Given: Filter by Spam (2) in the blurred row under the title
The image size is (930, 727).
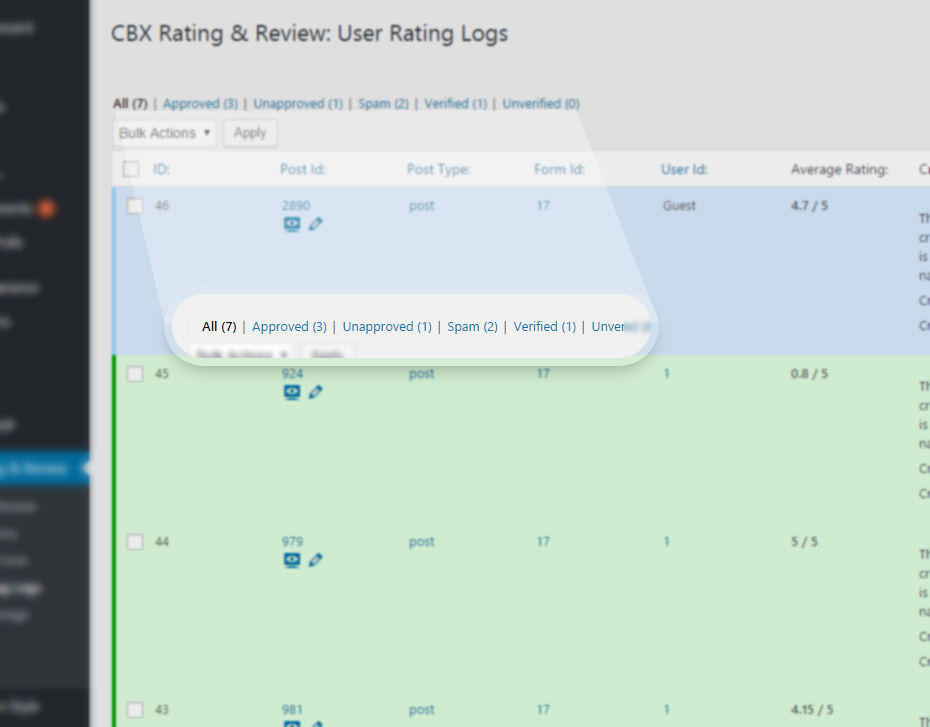Looking at the screenshot, I should (383, 104).
